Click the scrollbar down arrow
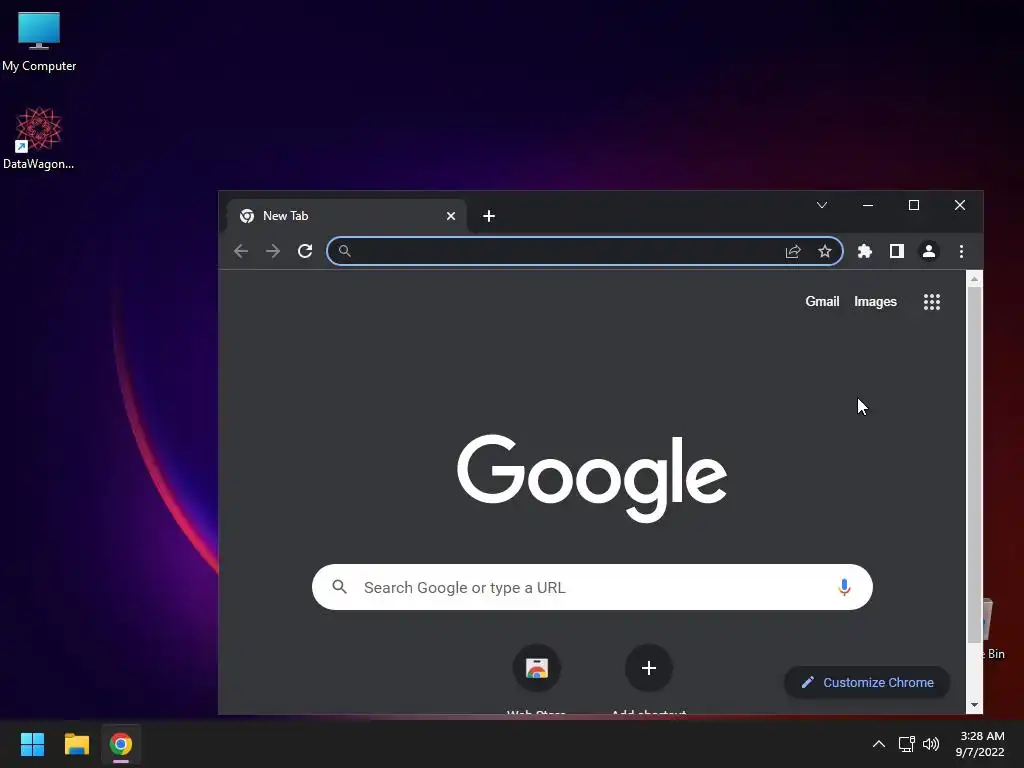The image size is (1024, 768). coord(974,705)
